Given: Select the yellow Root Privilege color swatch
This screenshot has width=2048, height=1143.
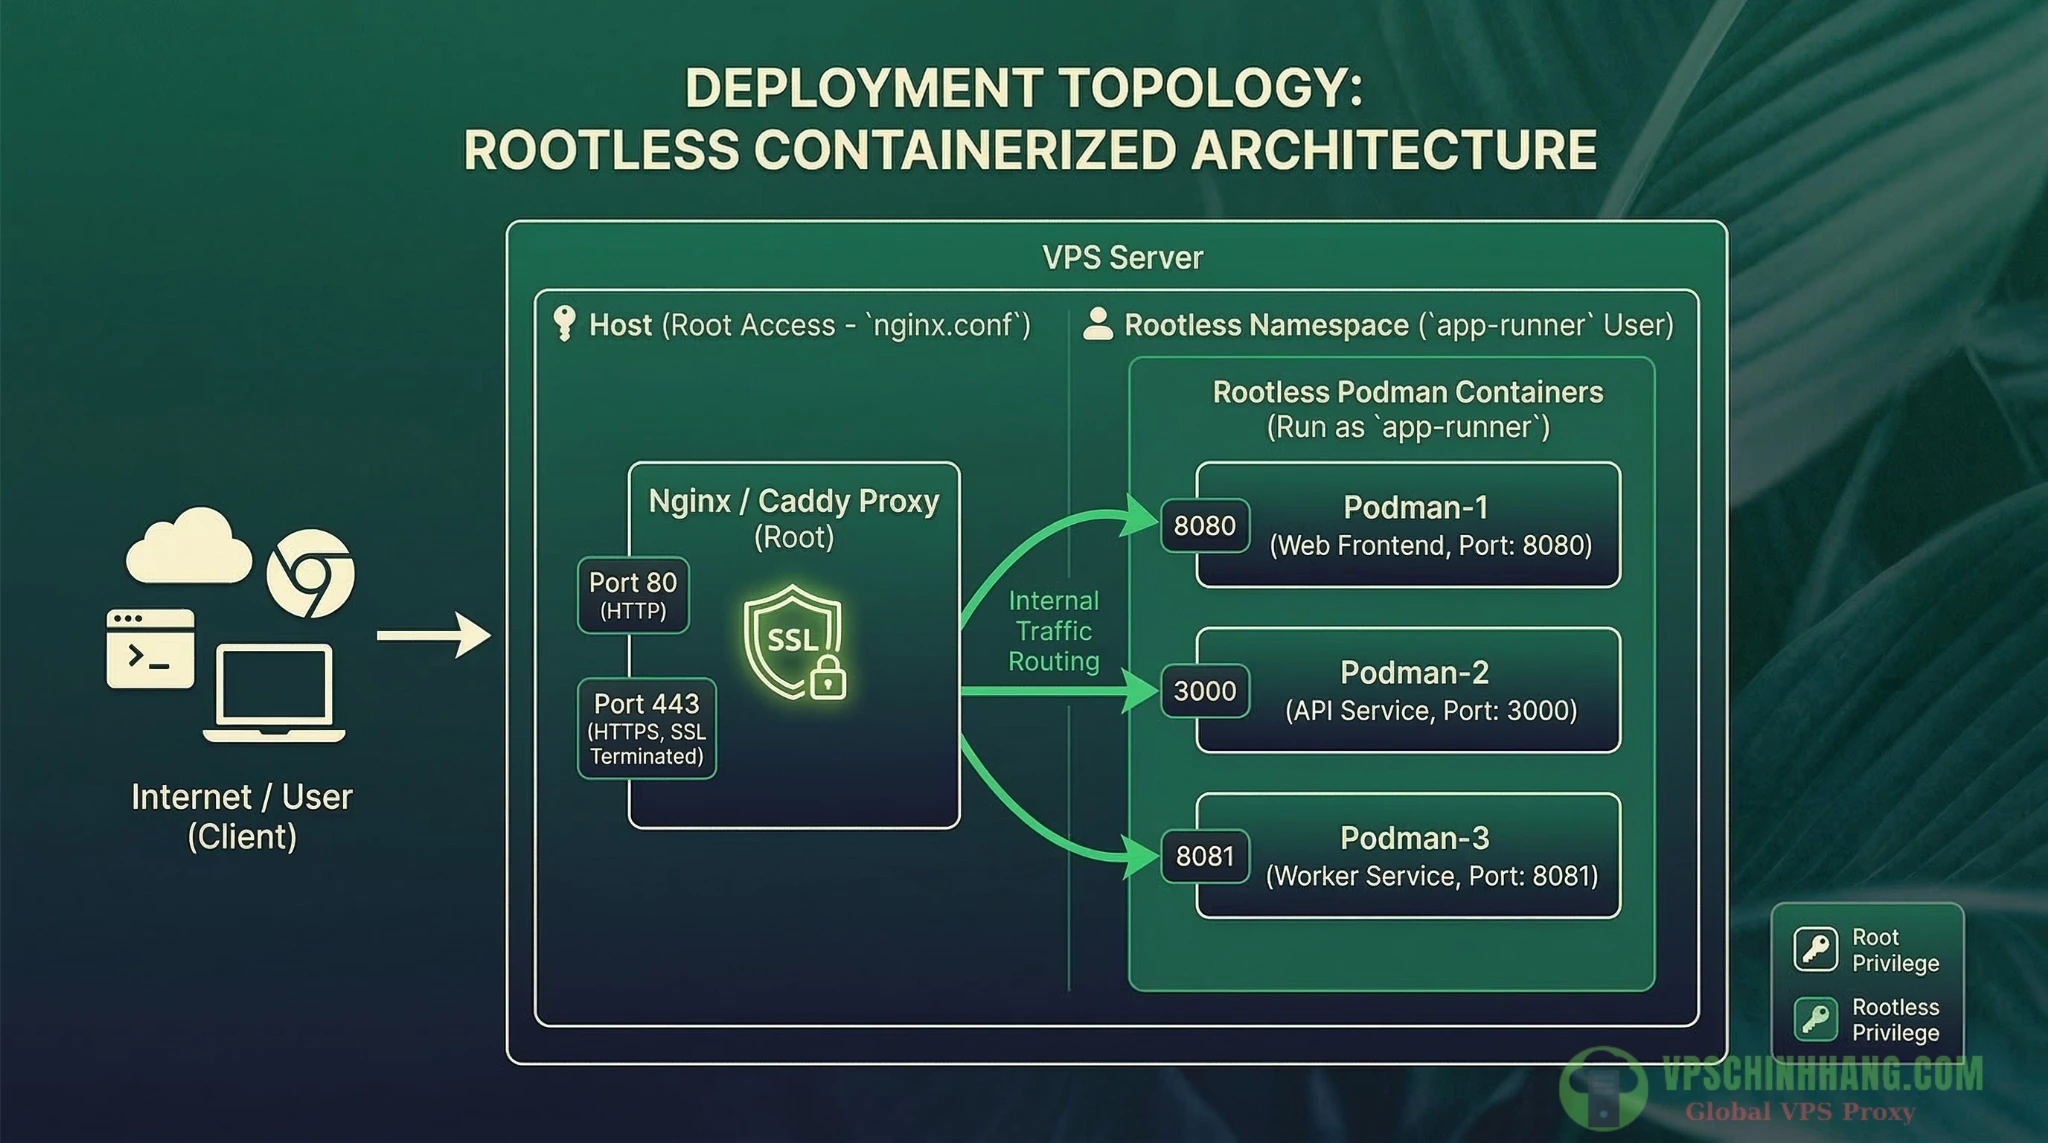Looking at the screenshot, I should coord(1814,948).
